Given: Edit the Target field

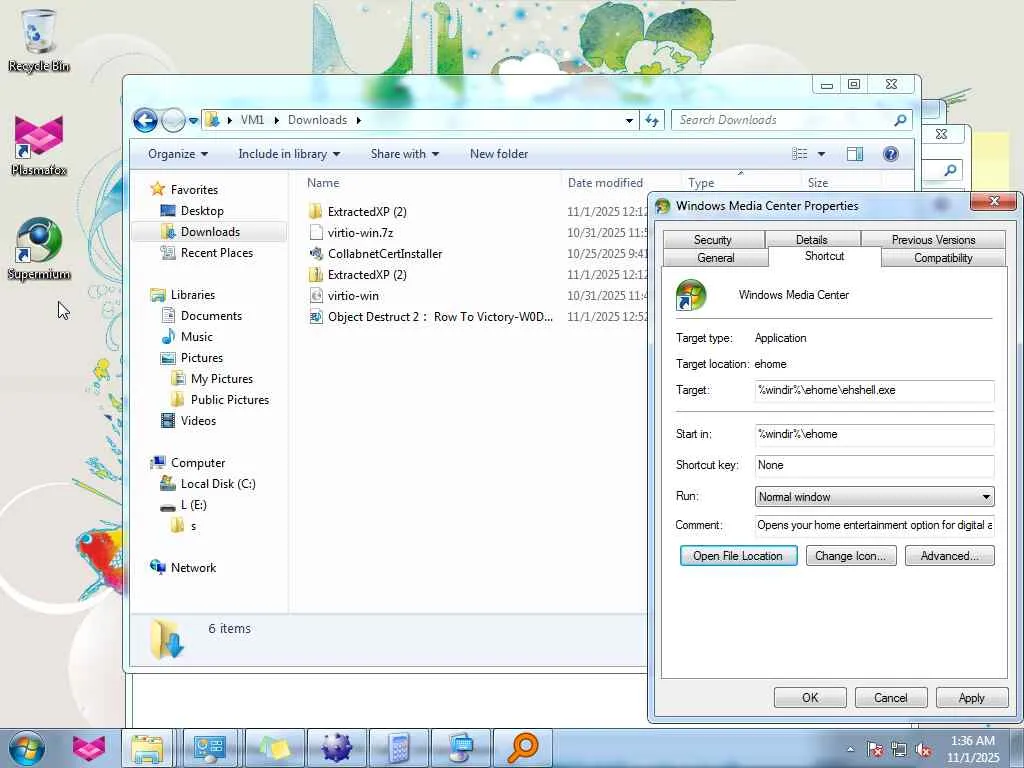Looking at the screenshot, I should [874, 391].
